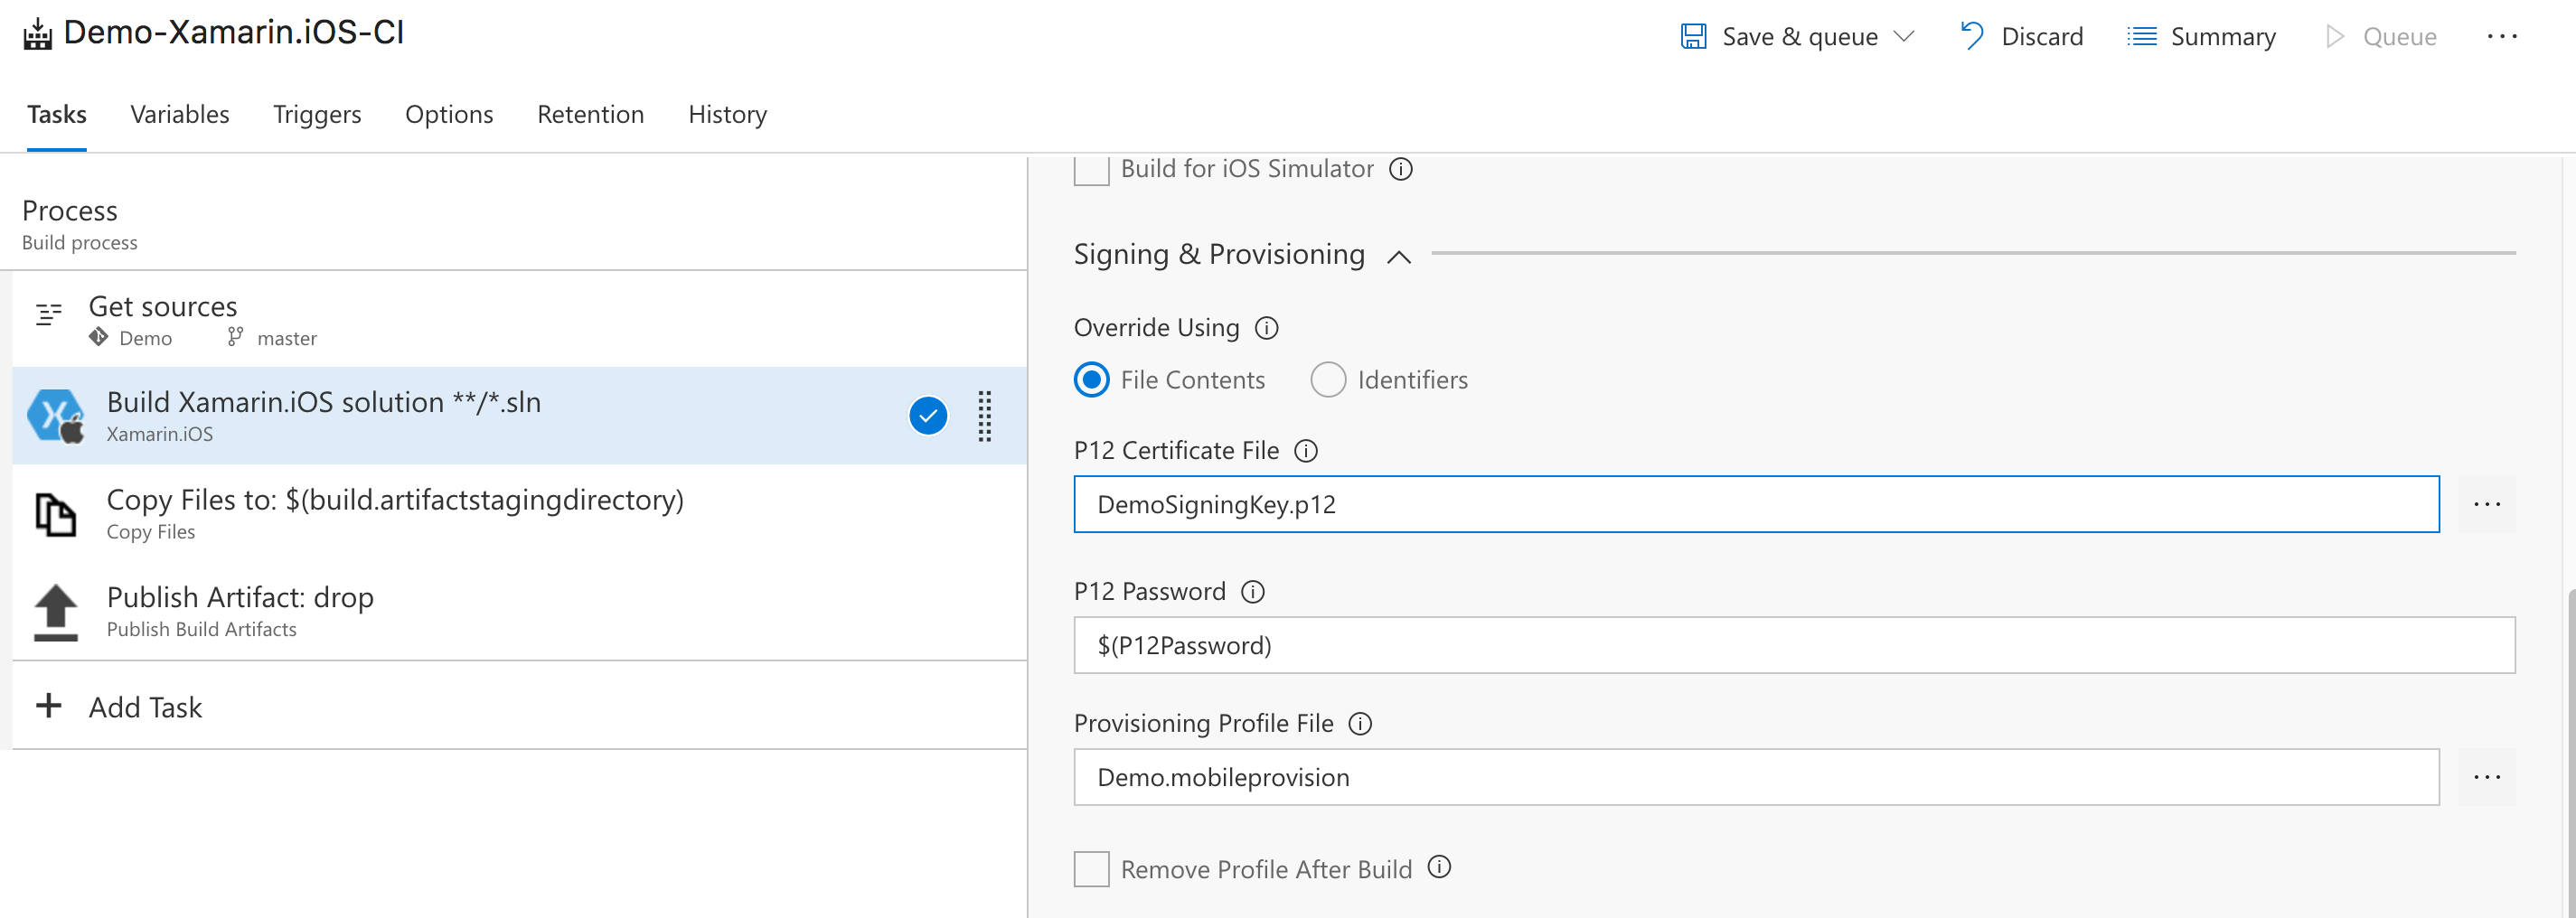The image size is (2576, 918).
Task: Click the Discard undo icon
Action: click(x=1971, y=35)
